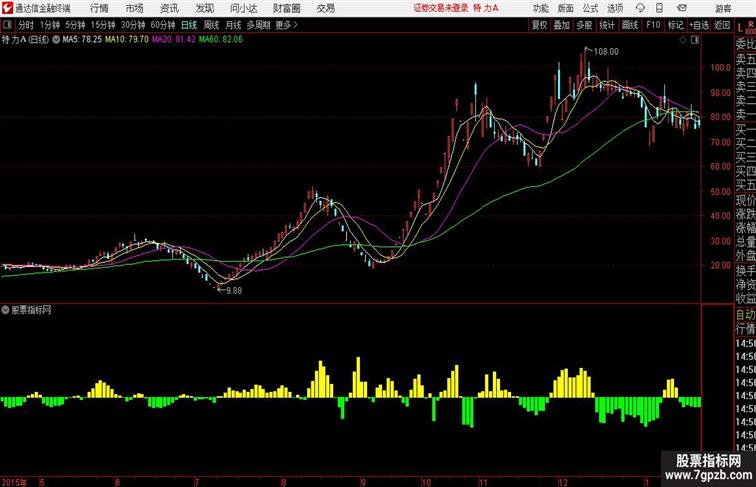
Task: Open the 选项 menu
Action: coord(615,8)
